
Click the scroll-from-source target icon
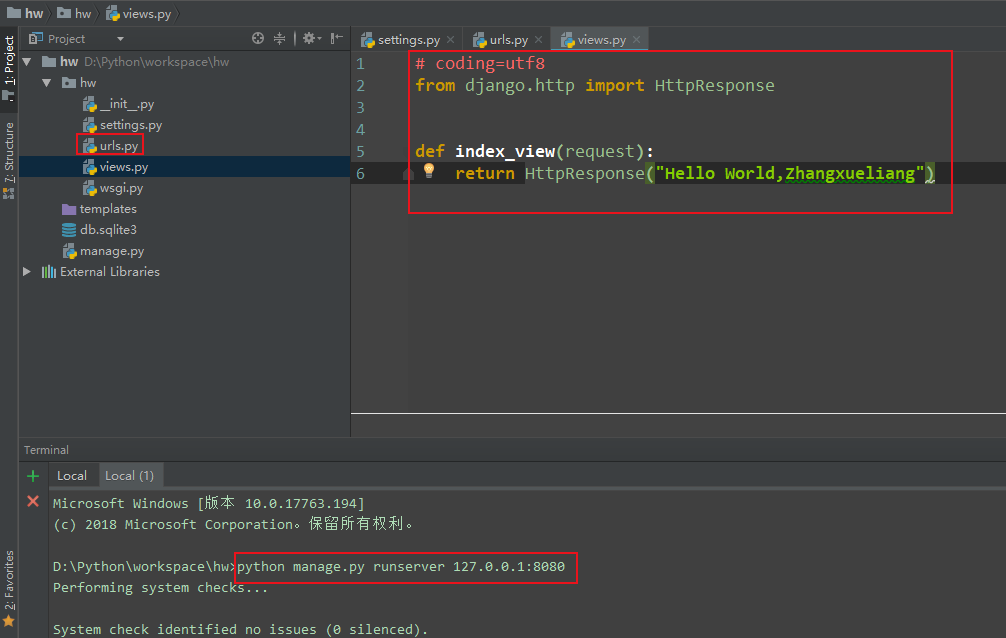point(258,39)
